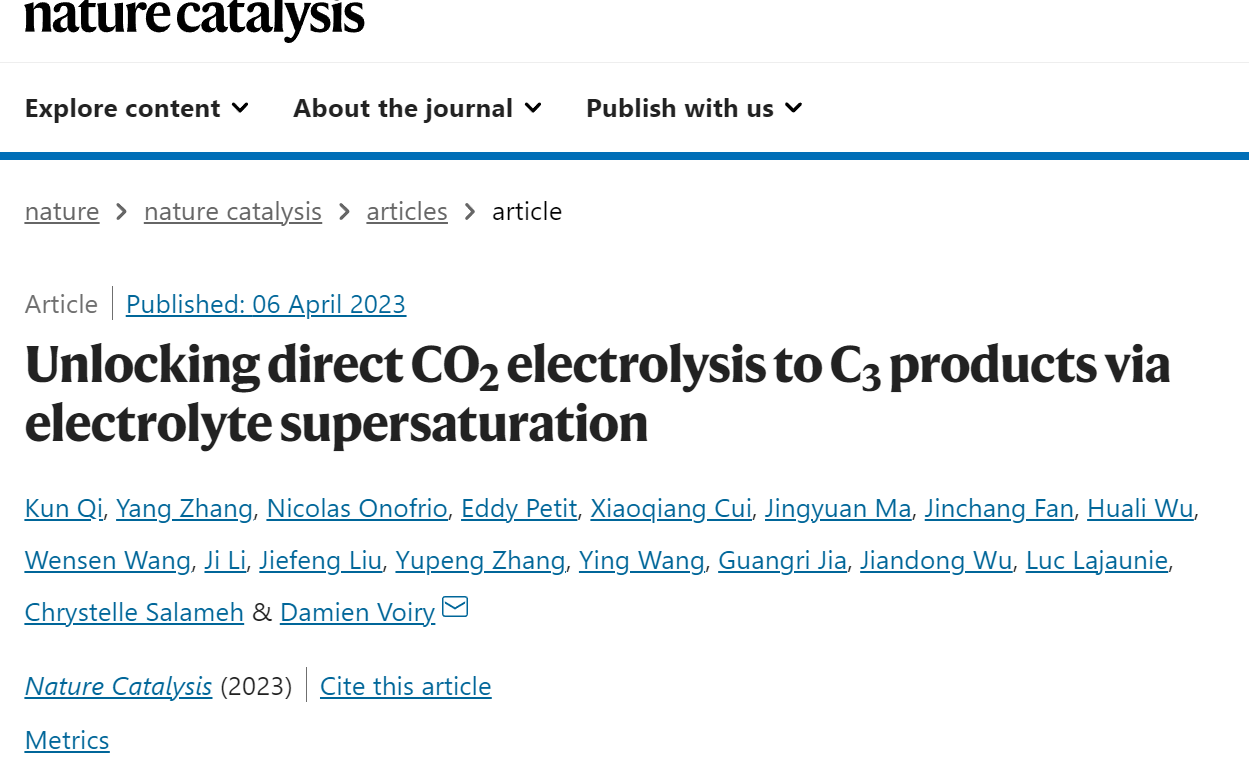Click the nature catalysis logo
Viewport: 1249px width, 773px height.
[x=194, y=17]
